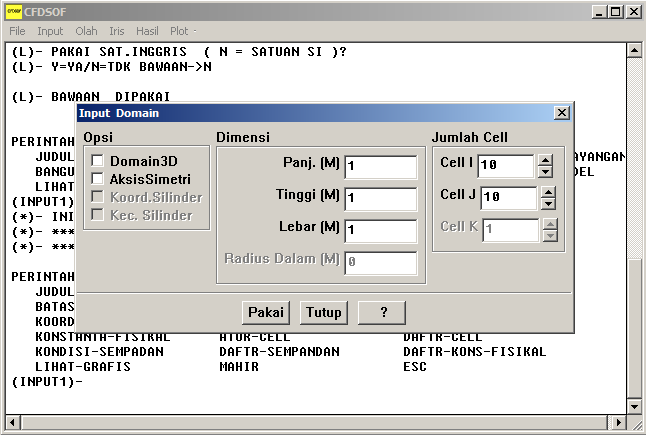Open the Olah menu

pos(86,31)
